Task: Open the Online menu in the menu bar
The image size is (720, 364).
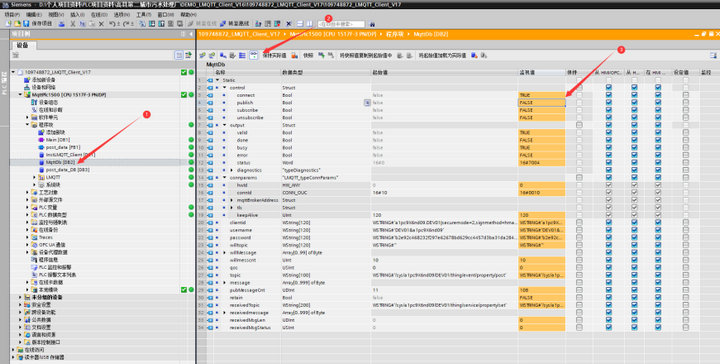Action: click(99, 14)
